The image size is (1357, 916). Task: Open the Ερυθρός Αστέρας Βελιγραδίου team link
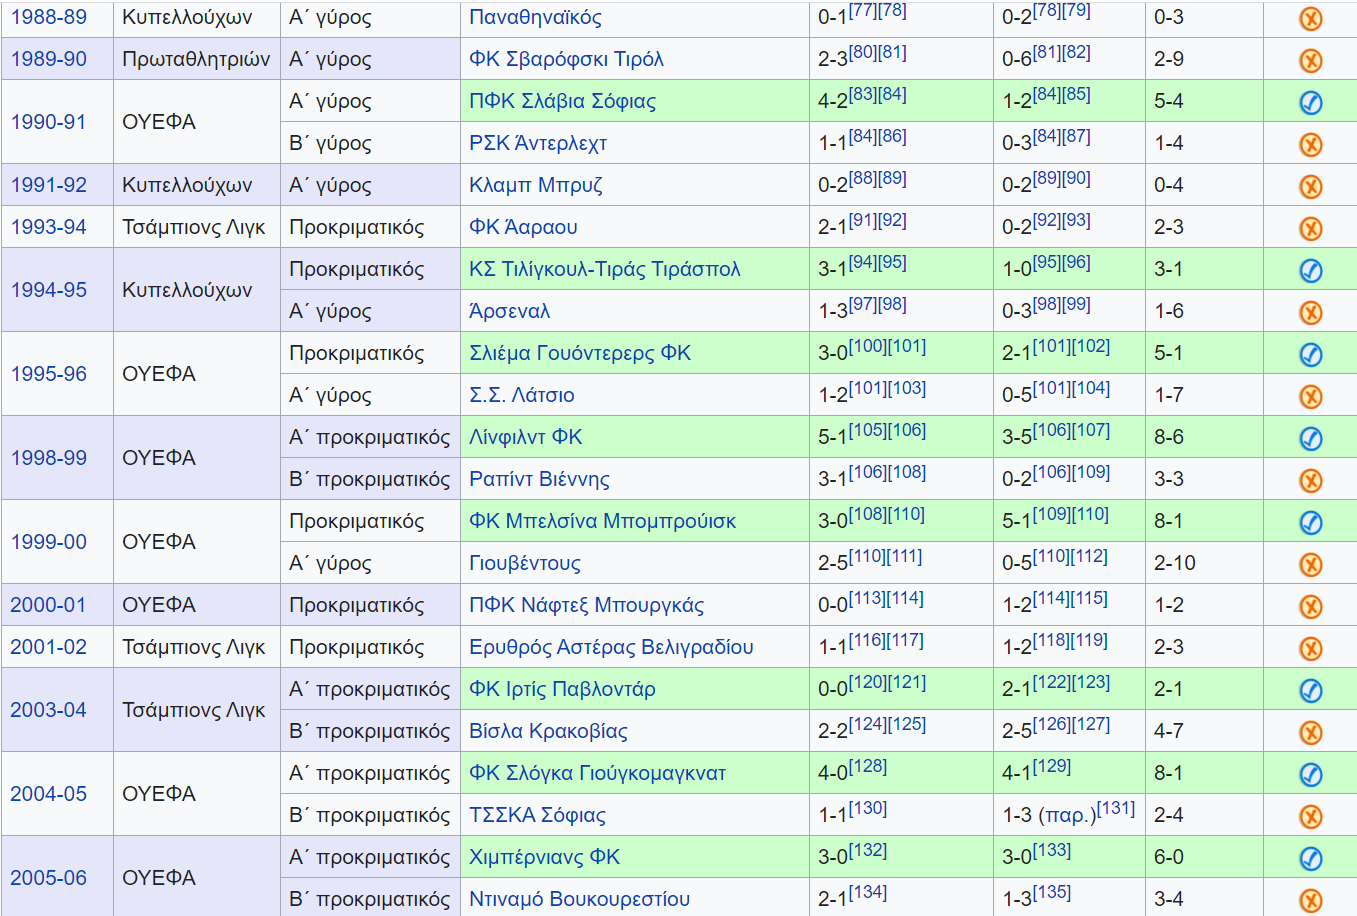pos(611,647)
